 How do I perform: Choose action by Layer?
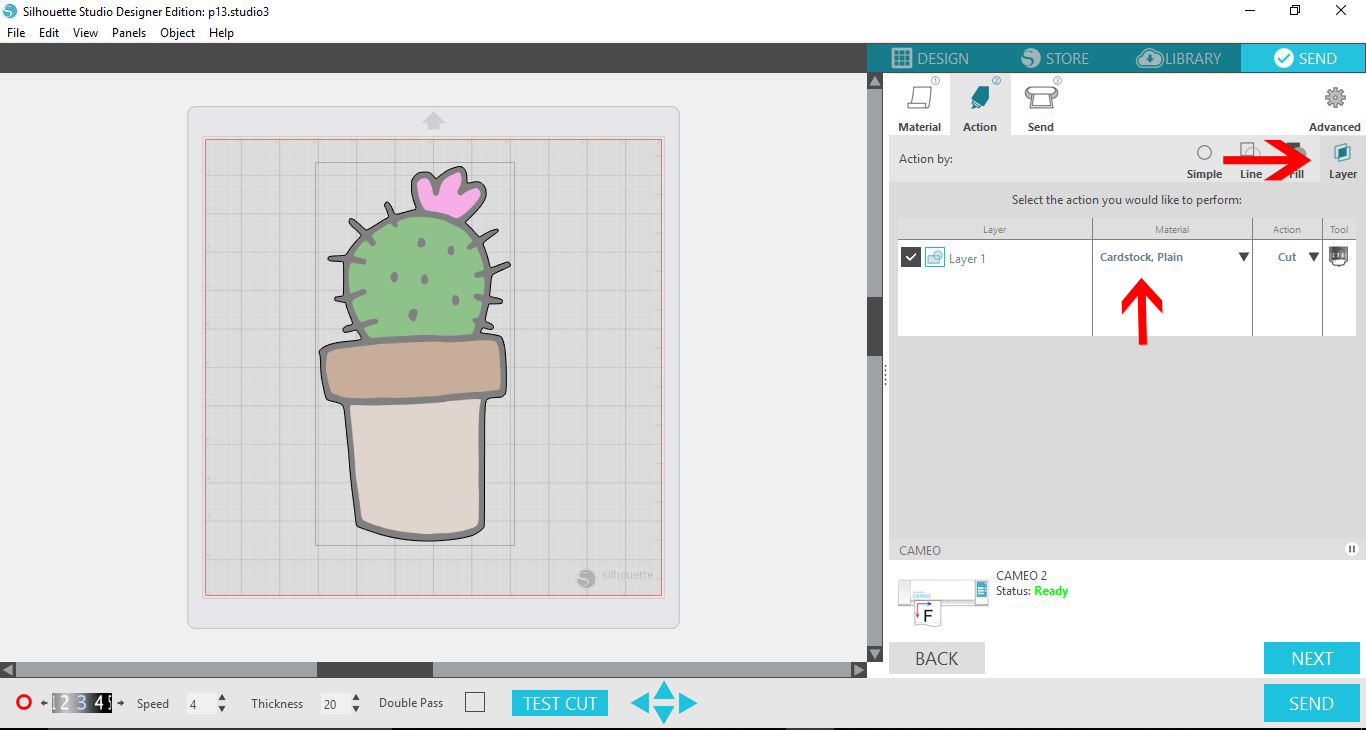point(1342,161)
